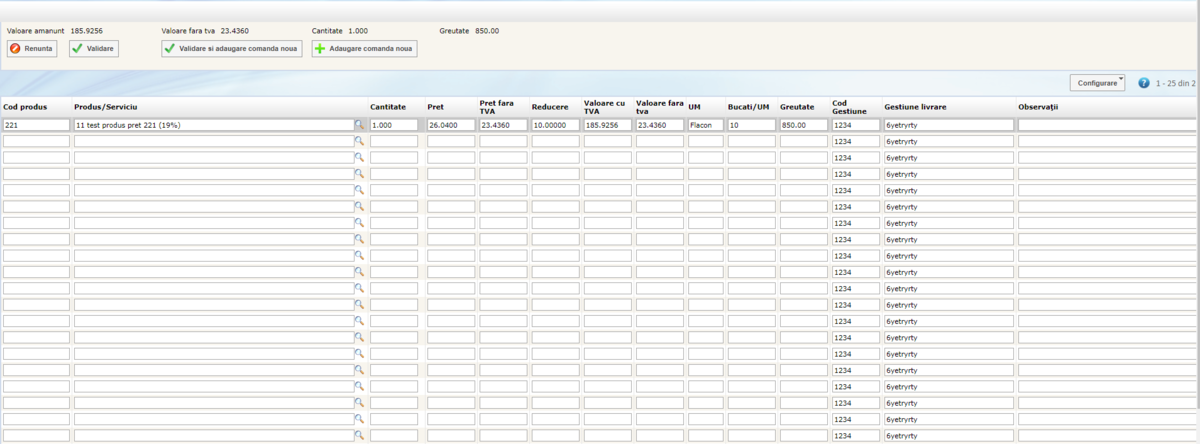Click the Cod produs field containing 221
The image size is (1200, 444).
[x=36, y=125]
